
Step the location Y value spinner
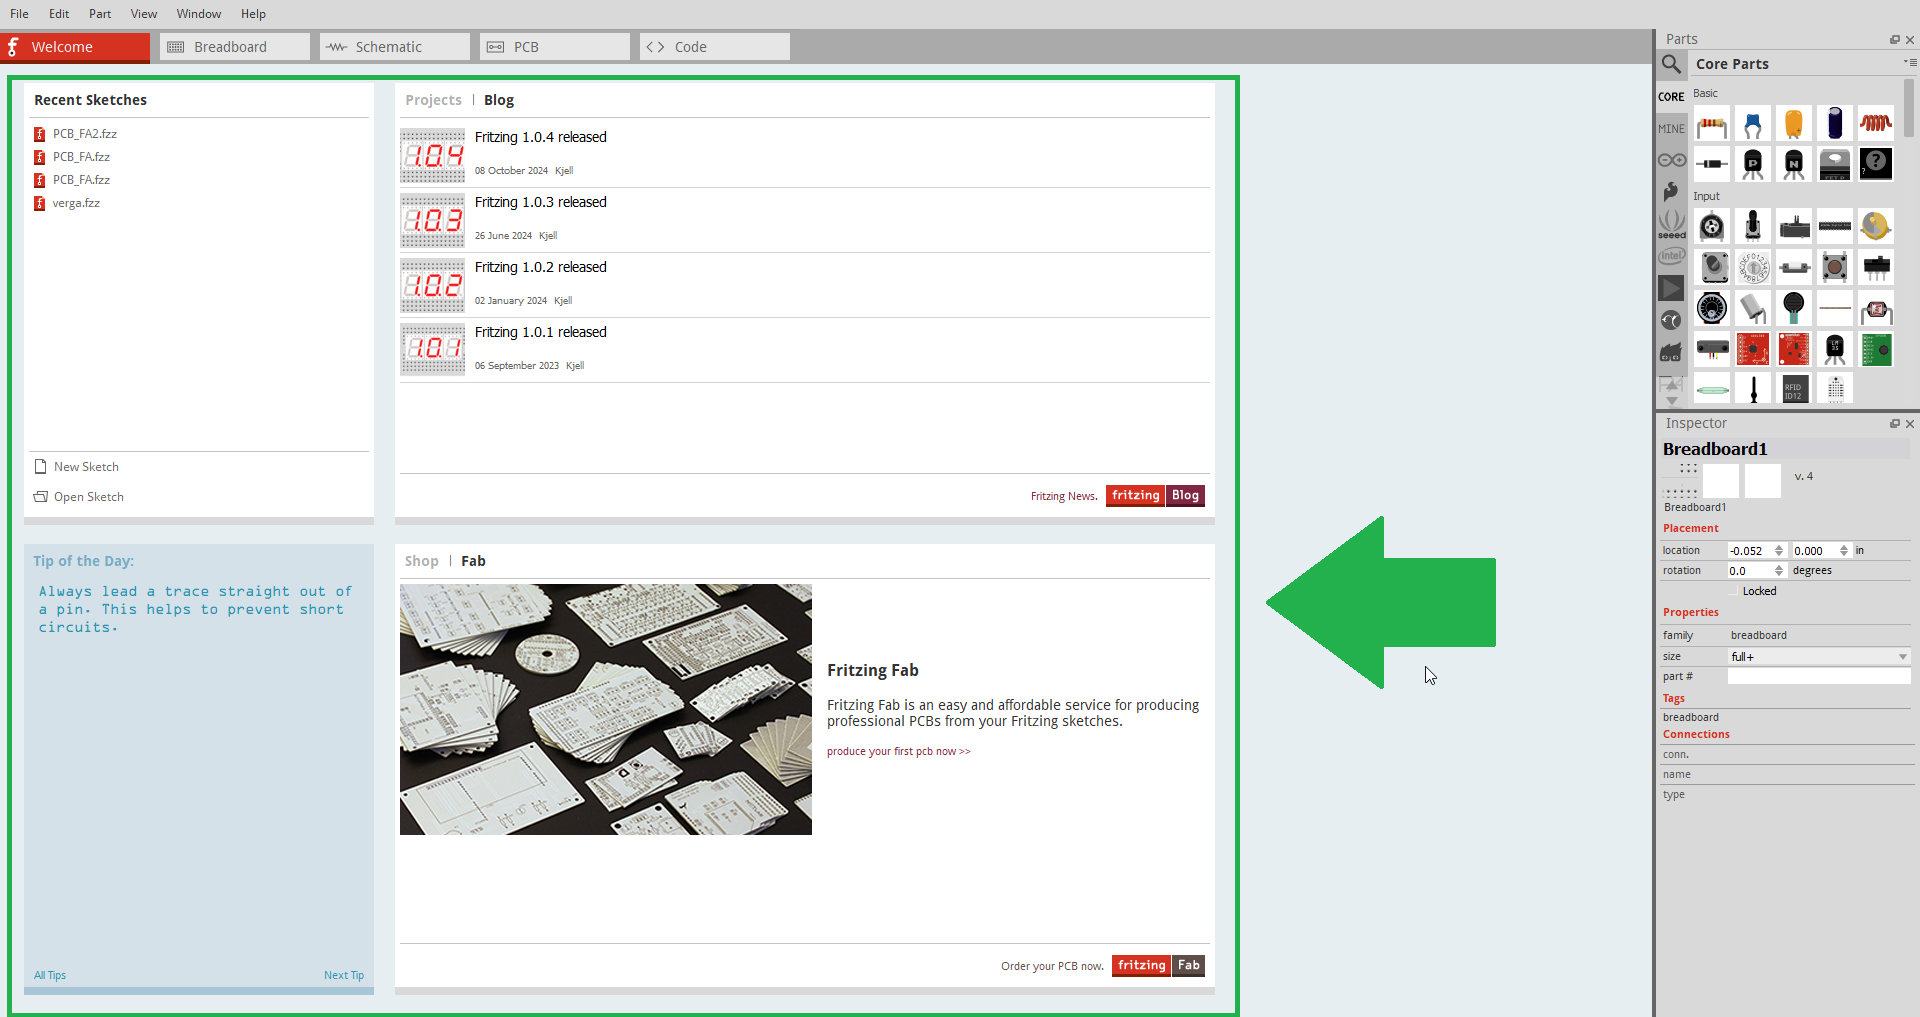[1844, 551]
